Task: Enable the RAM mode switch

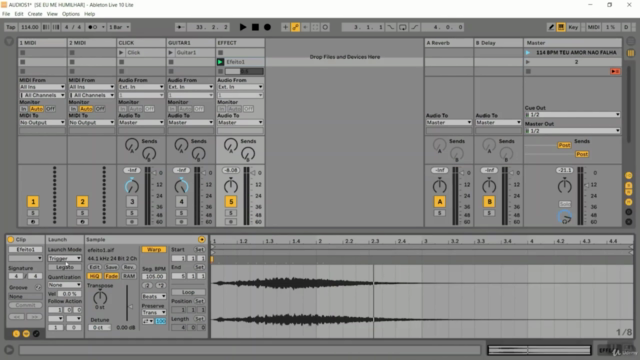Action: tap(129, 276)
